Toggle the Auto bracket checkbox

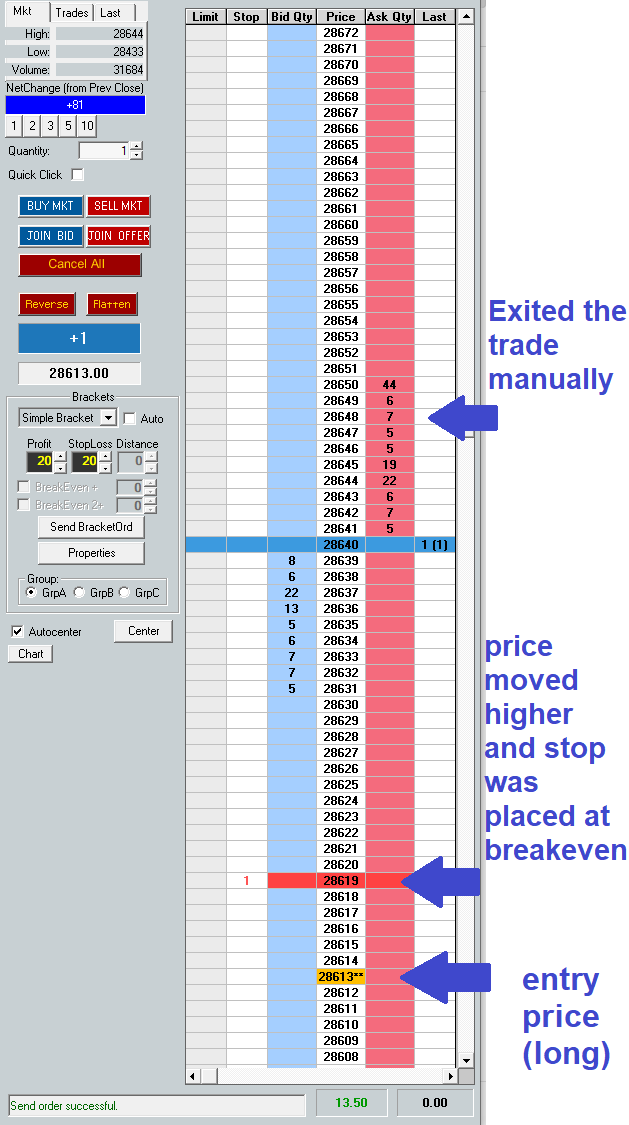pos(129,419)
